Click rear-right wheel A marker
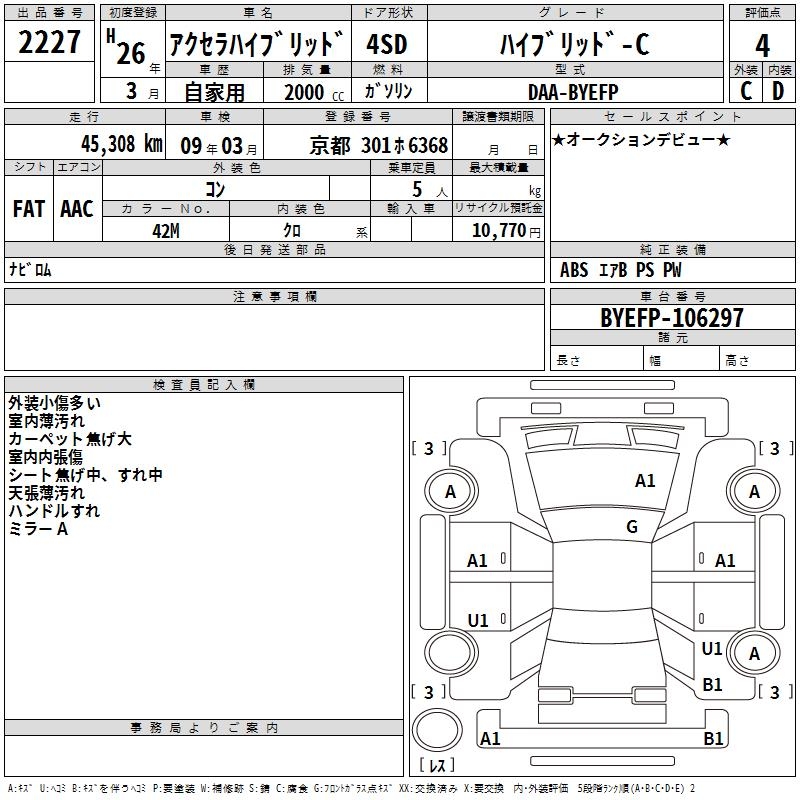 pyautogui.click(x=754, y=653)
